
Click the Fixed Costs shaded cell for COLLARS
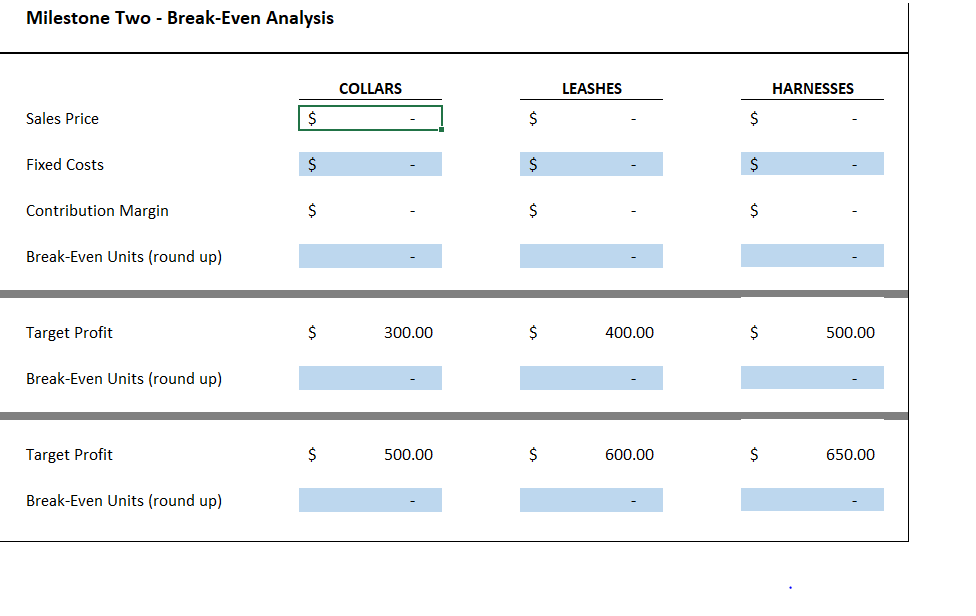pyautogui.click(x=370, y=163)
